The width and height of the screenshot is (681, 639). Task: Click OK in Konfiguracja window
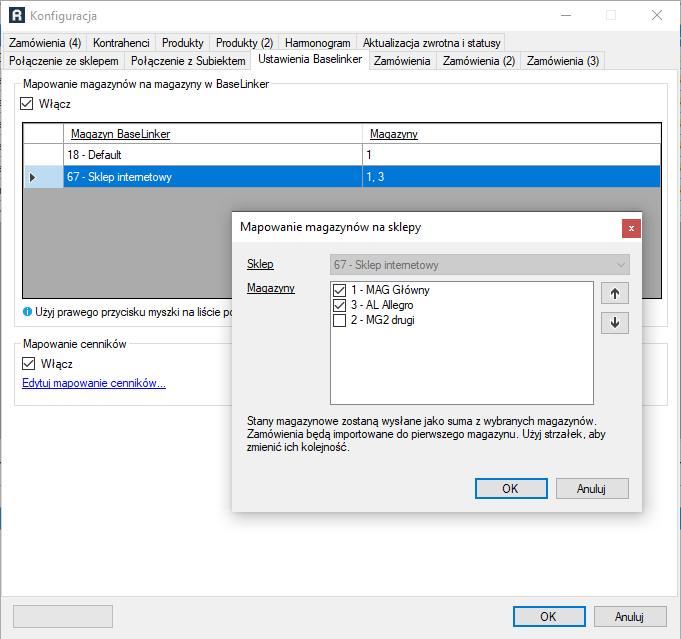[549, 616]
